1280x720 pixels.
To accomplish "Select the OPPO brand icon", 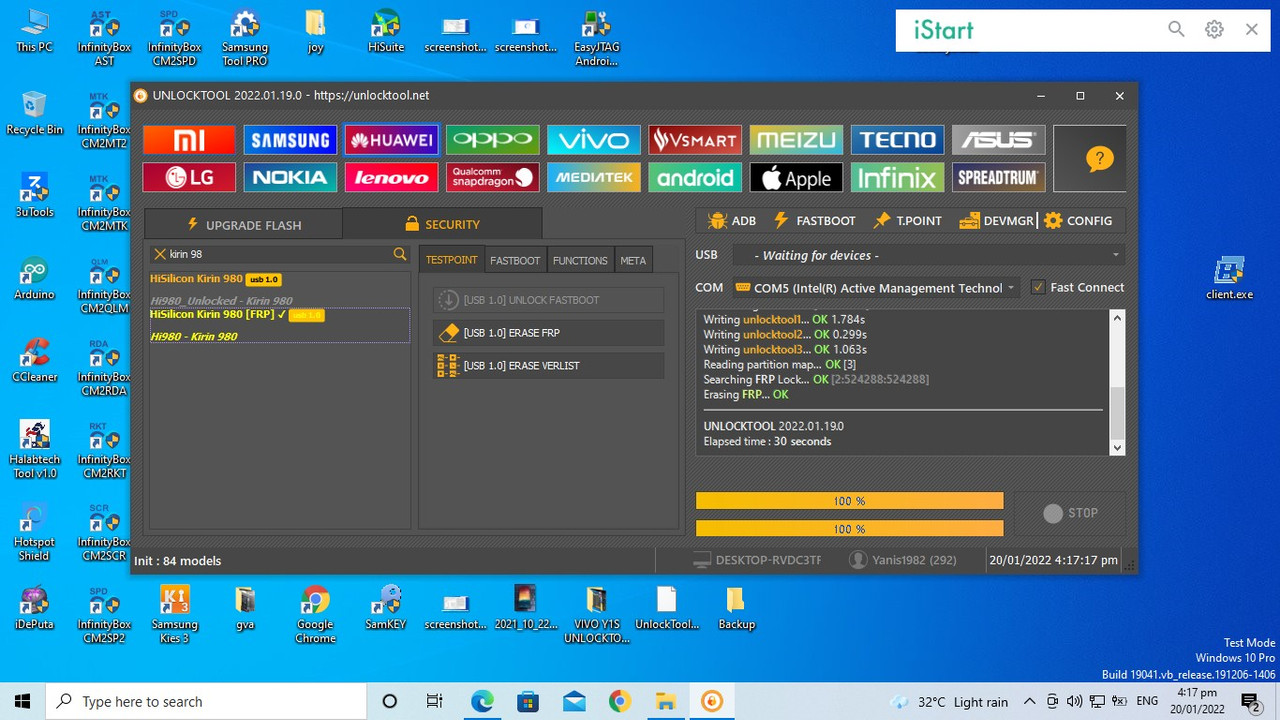I will (x=492, y=140).
